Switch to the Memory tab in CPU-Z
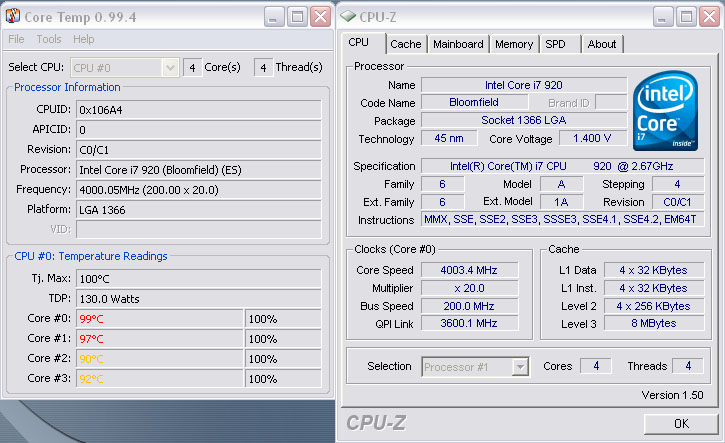 pos(514,44)
